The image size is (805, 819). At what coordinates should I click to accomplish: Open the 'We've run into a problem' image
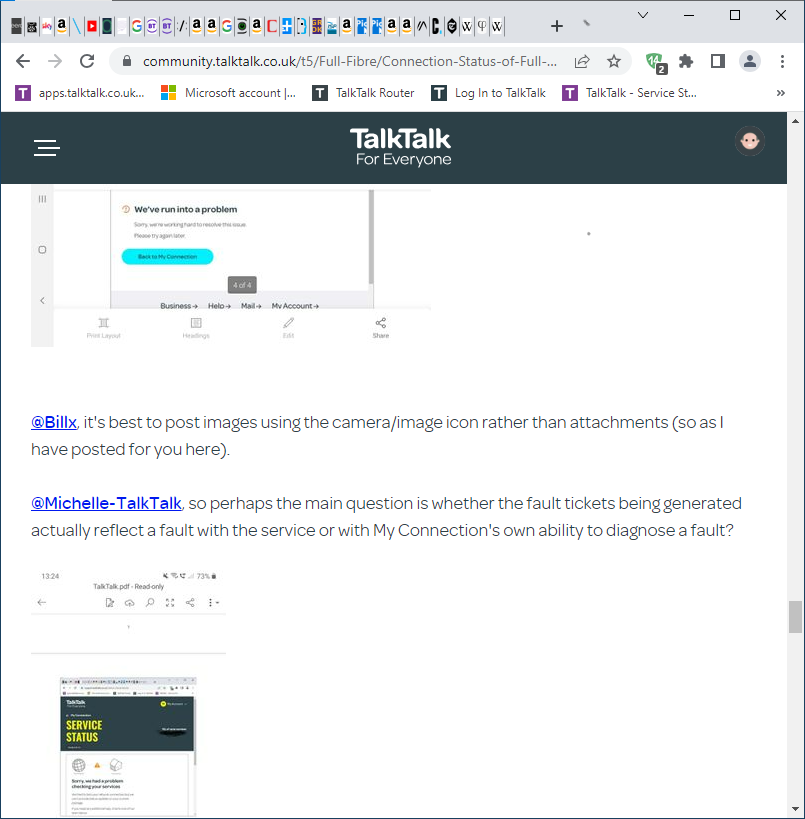231,266
